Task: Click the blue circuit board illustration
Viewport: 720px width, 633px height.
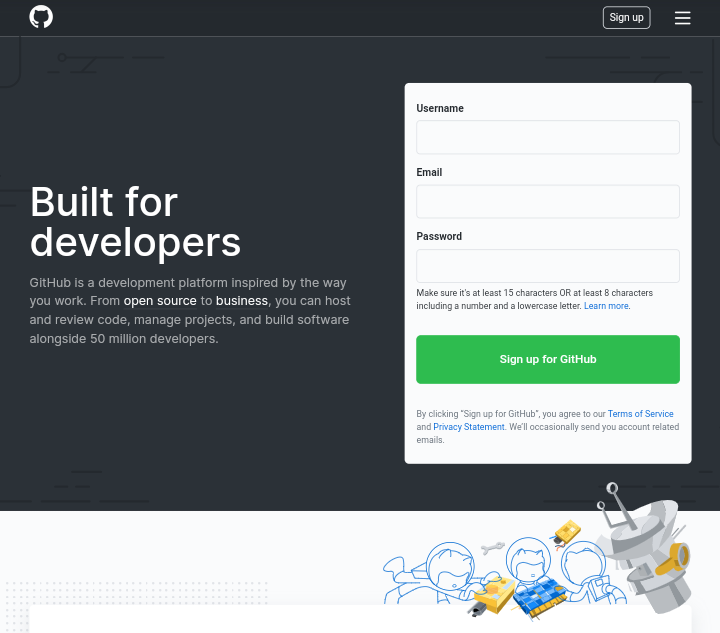Action: click(539, 597)
